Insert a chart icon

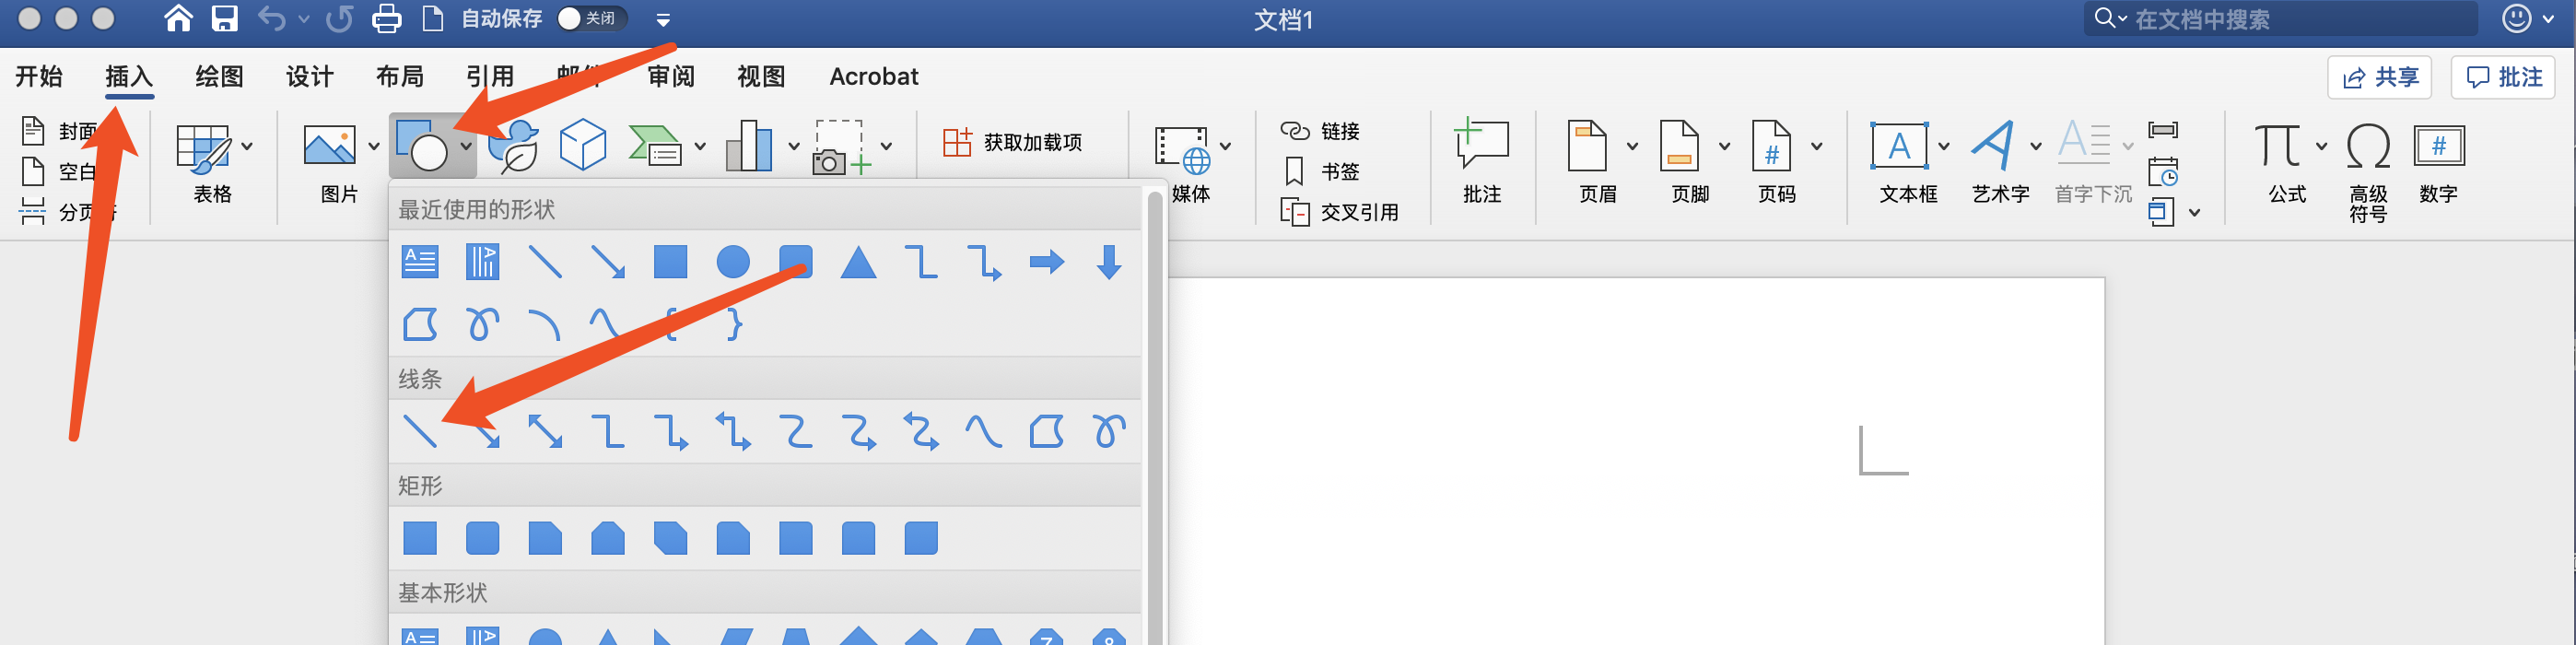coord(749,146)
